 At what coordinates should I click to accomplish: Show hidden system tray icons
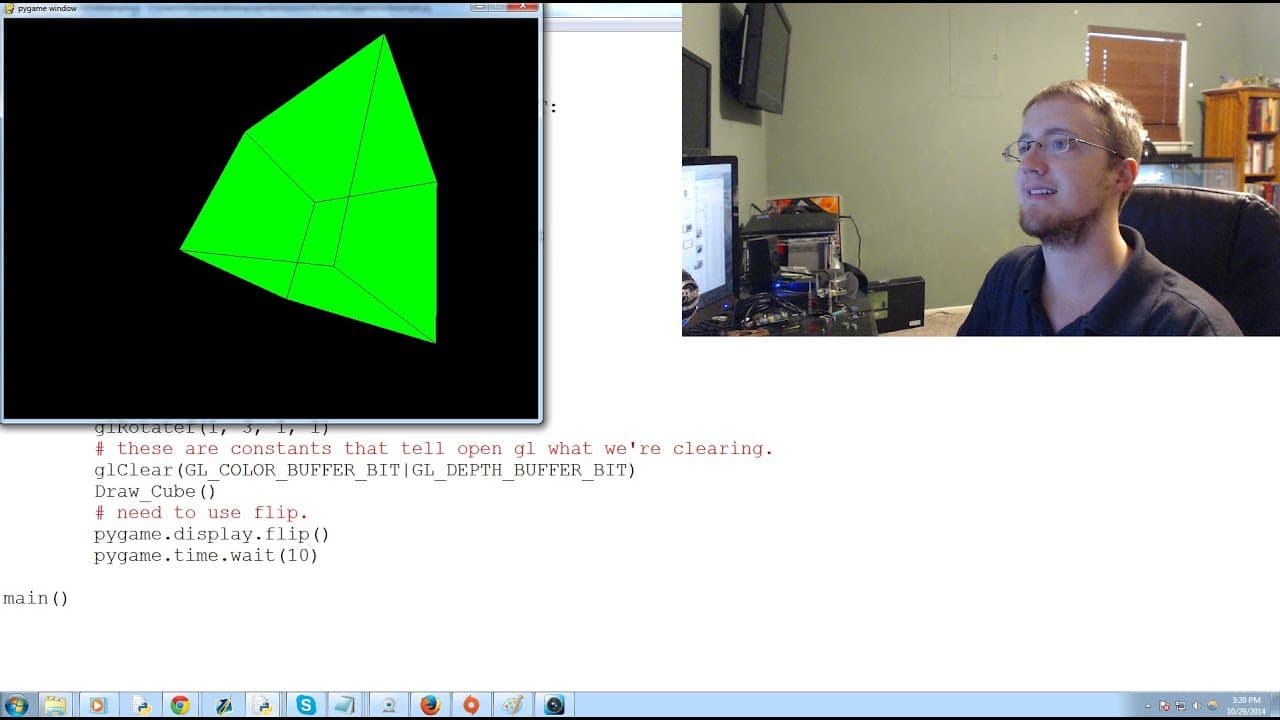[1147, 706]
